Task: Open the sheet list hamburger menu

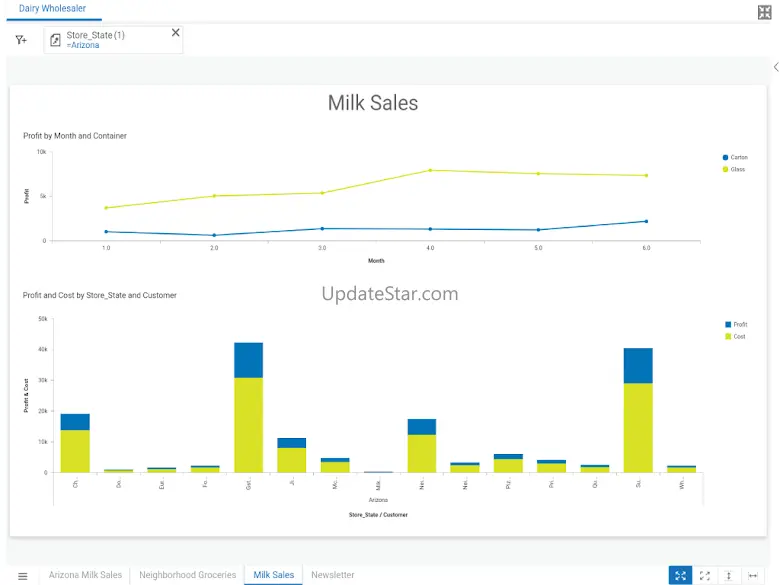Action: [23, 576]
